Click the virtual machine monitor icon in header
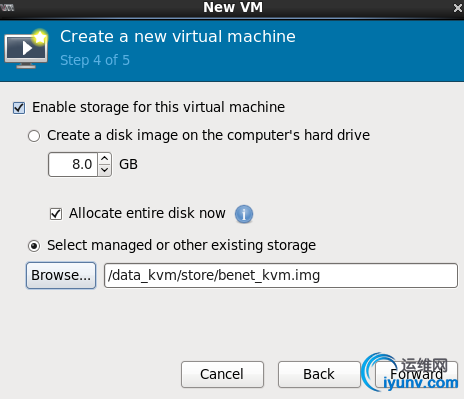This screenshot has width=464, height=399. tap(26, 49)
